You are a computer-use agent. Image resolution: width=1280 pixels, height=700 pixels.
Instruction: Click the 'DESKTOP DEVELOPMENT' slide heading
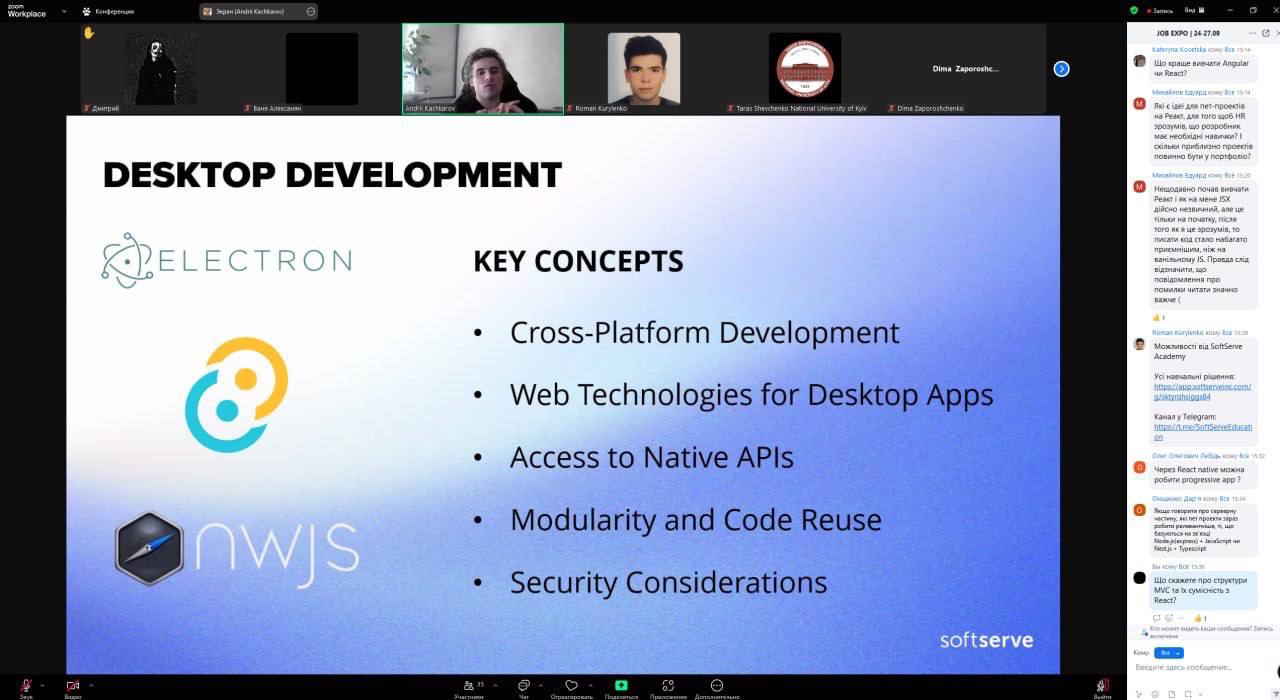[x=332, y=175]
